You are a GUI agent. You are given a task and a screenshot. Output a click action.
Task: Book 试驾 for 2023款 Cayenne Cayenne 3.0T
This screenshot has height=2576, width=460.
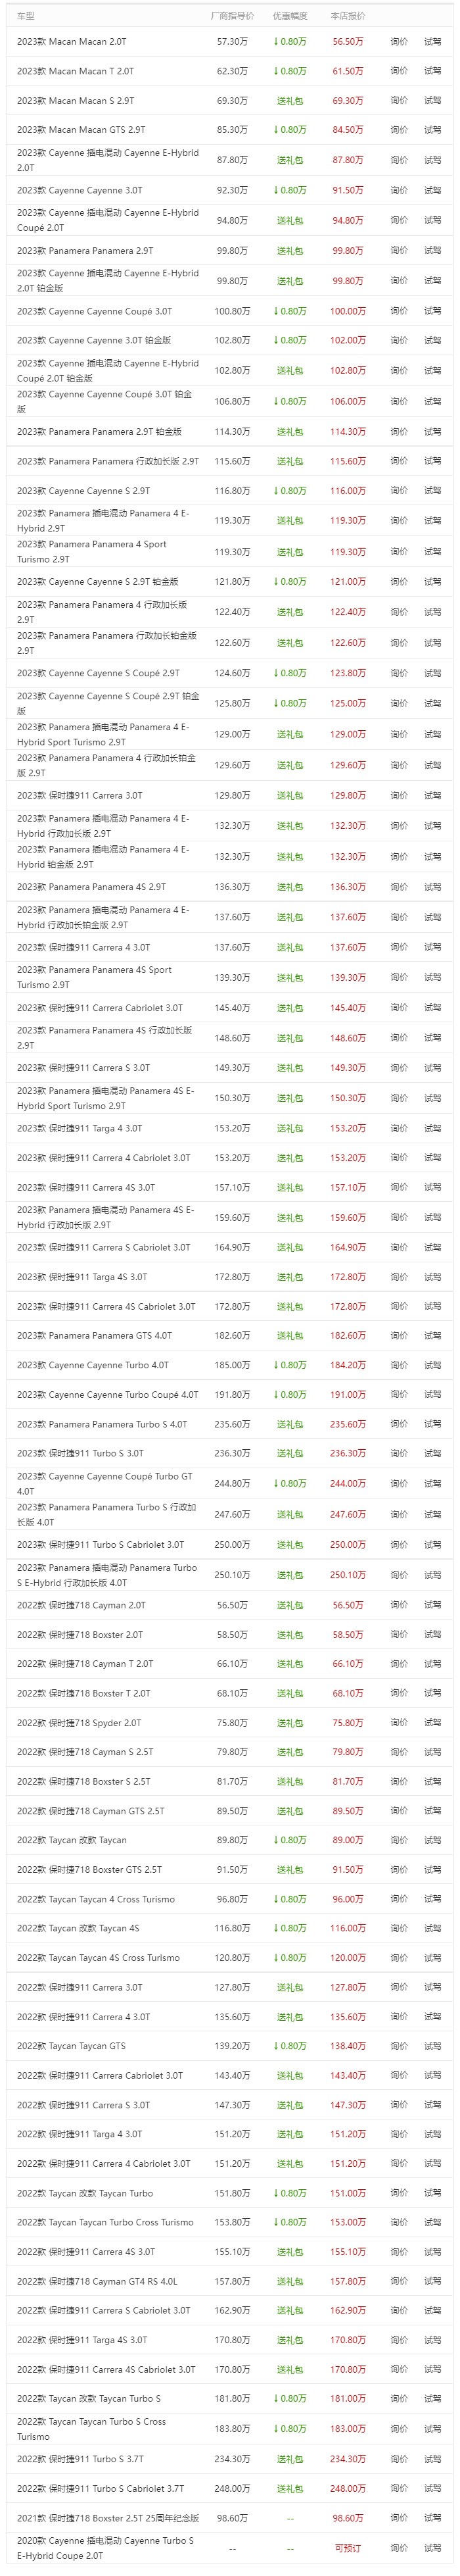pos(432,190)
